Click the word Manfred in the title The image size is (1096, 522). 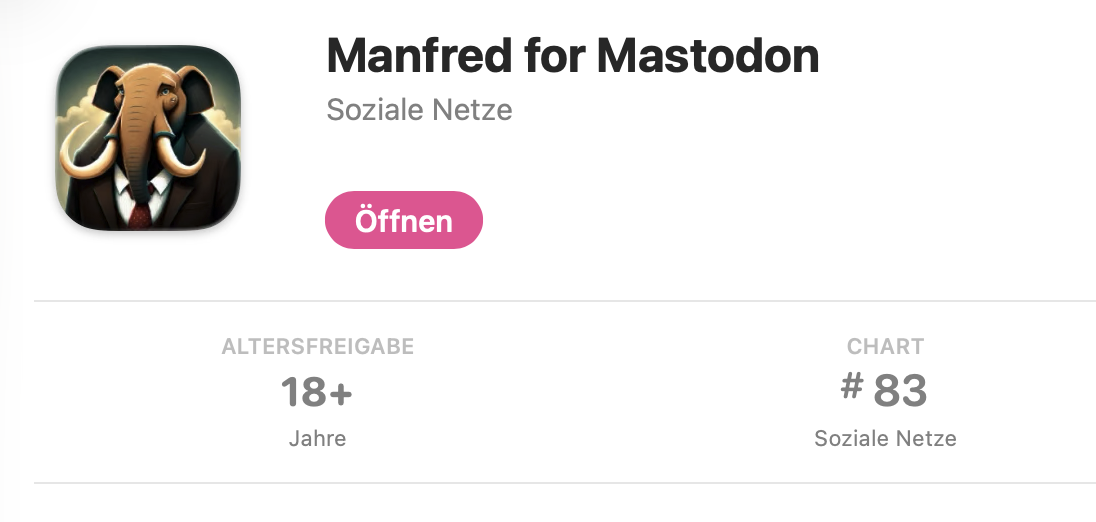(419, 56)
